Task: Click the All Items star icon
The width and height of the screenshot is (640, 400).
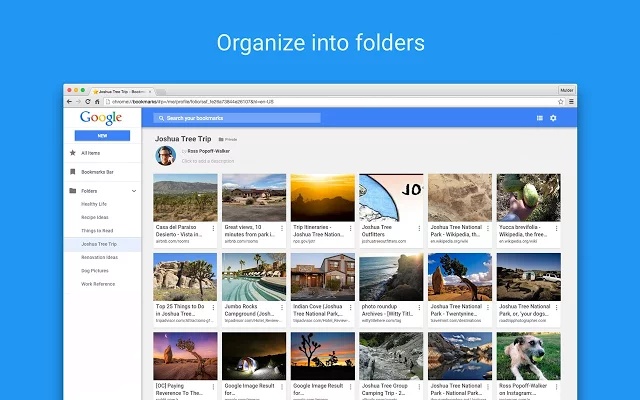Action: (73, 153)
